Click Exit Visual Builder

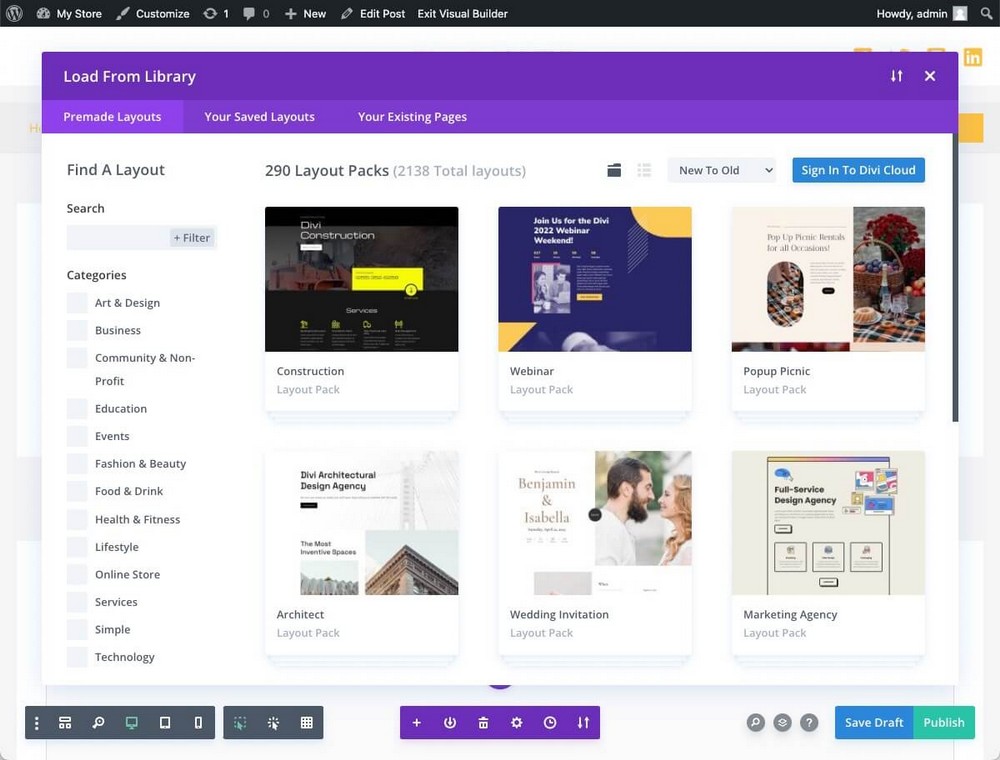(x=462, y=13)
